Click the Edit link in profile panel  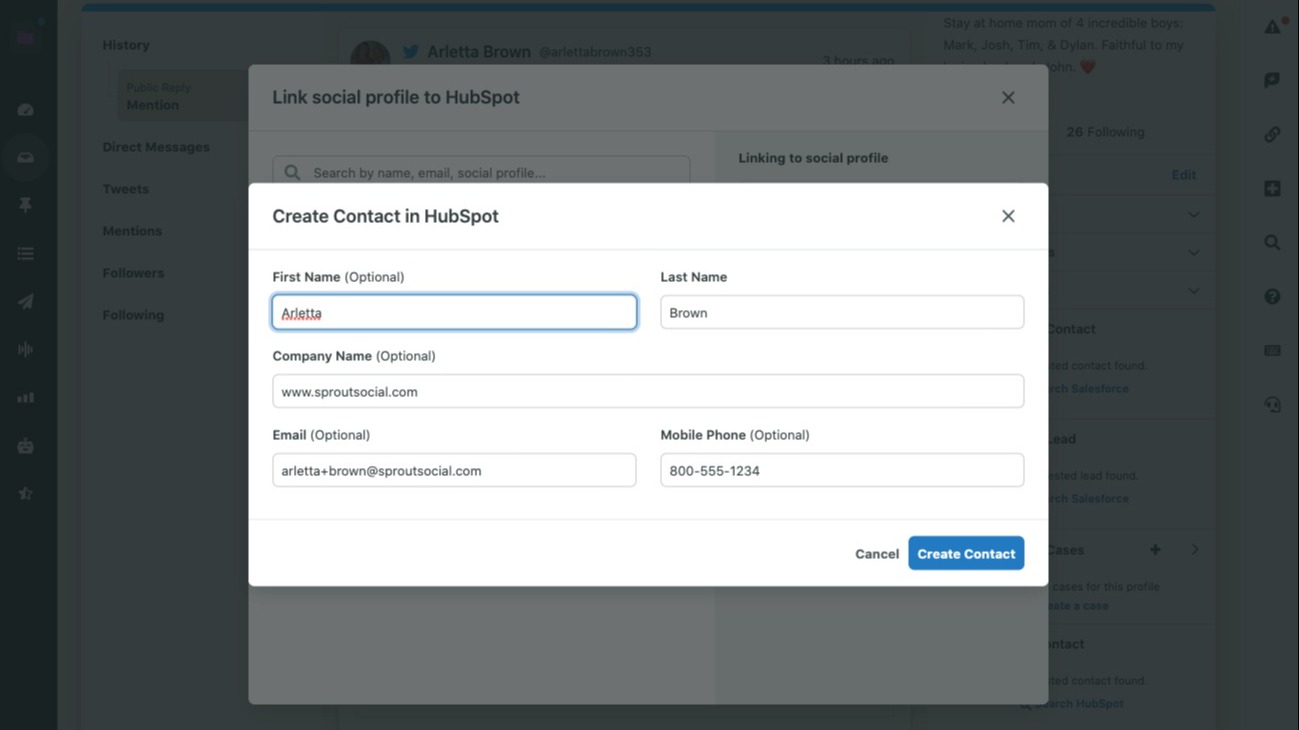(1183, 175)
